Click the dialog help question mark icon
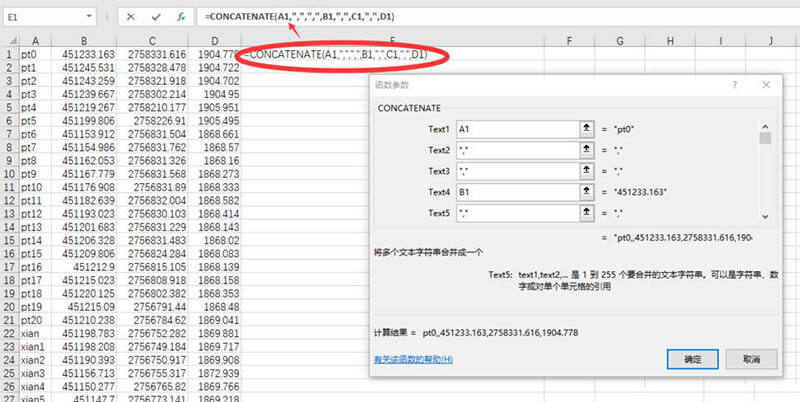Image resolution: width=800 pixels, height=402 pixels. [735, 85]
